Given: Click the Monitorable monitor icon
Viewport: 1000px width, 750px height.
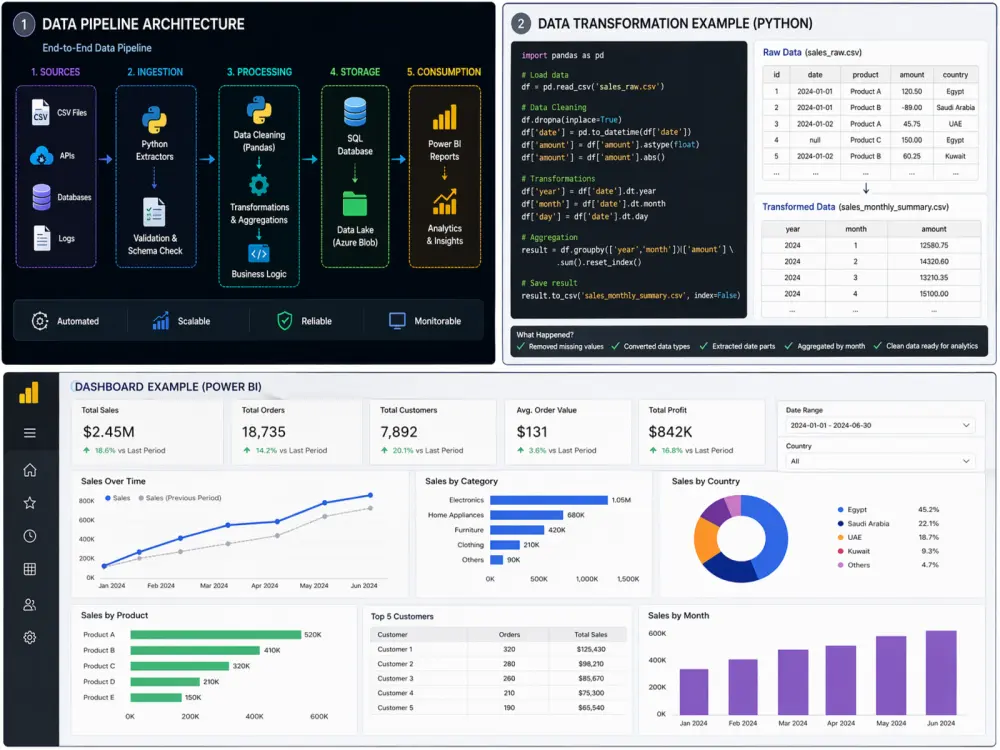Looking at the screenshot, I should pyautogui.click(x=397, y=321).
